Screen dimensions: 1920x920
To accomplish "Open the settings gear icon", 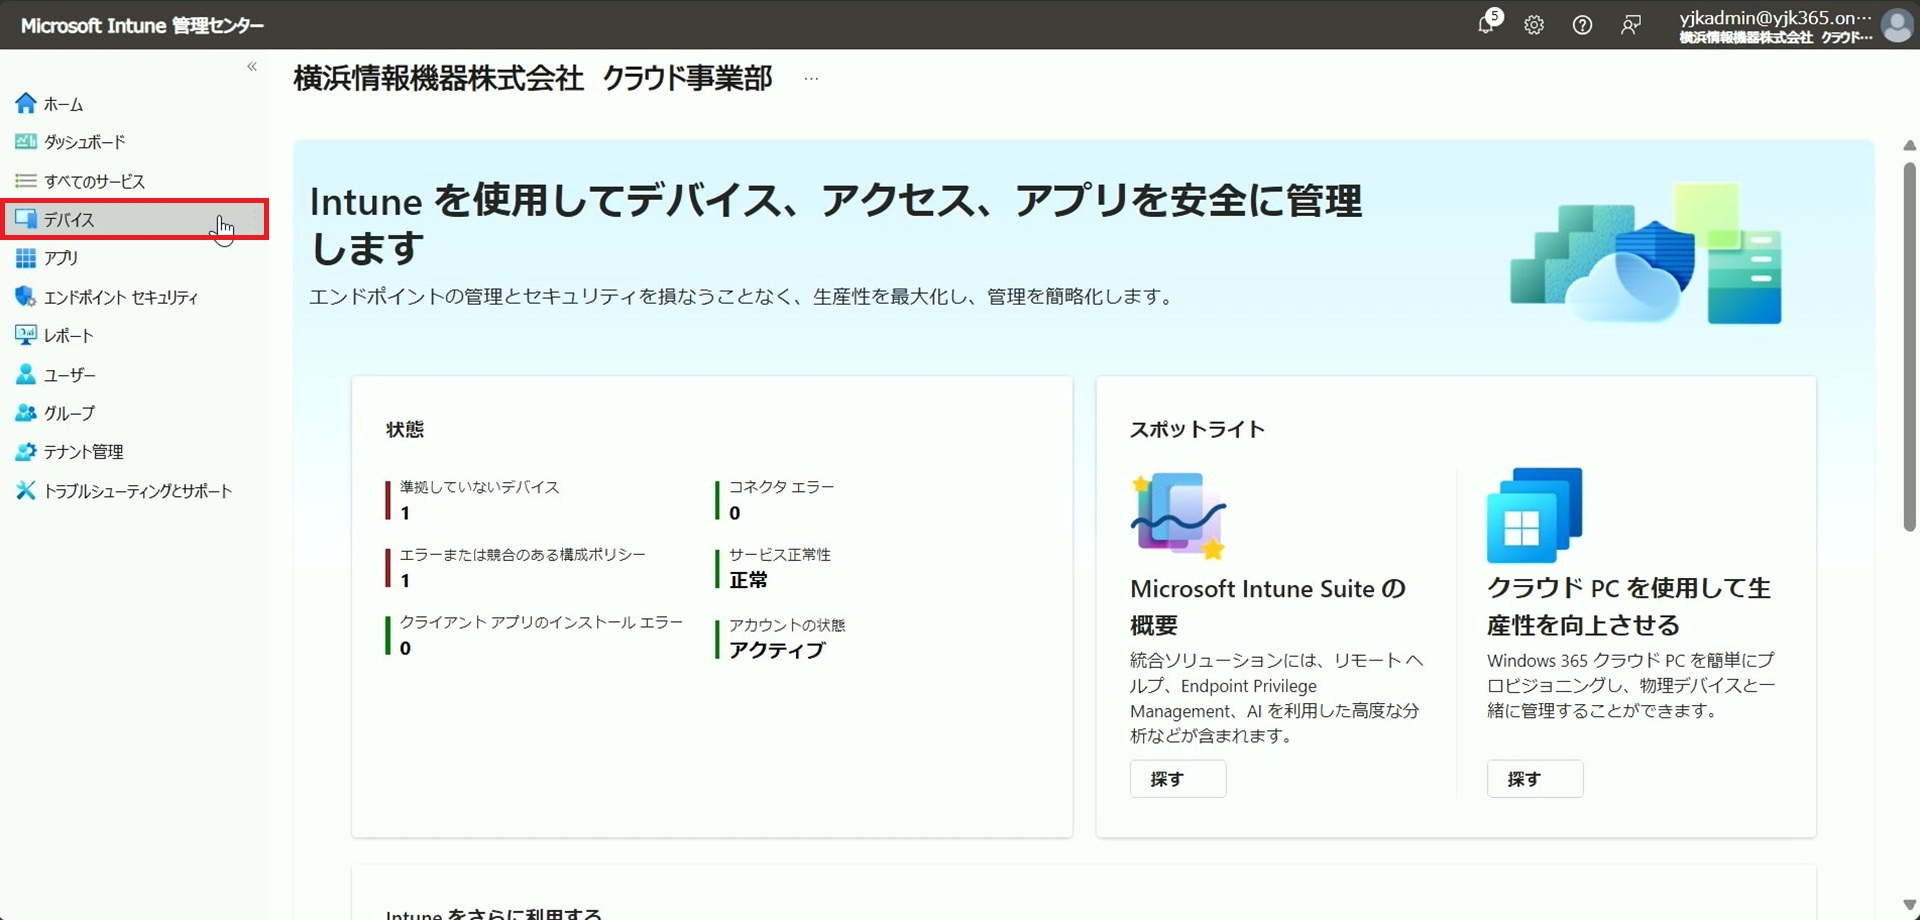I will click(x=1534, y=25).
